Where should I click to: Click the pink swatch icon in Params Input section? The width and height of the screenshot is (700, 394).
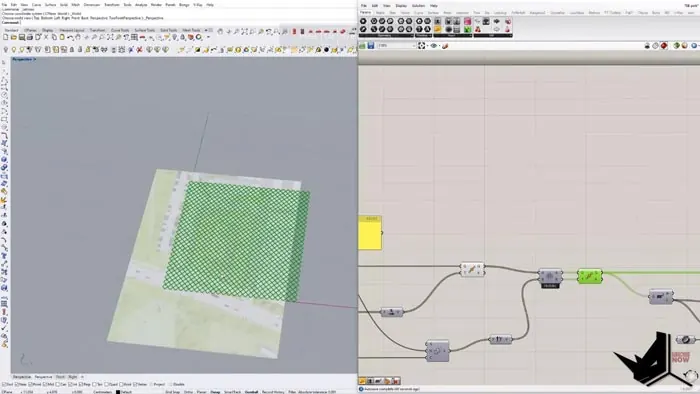point(467,21)
